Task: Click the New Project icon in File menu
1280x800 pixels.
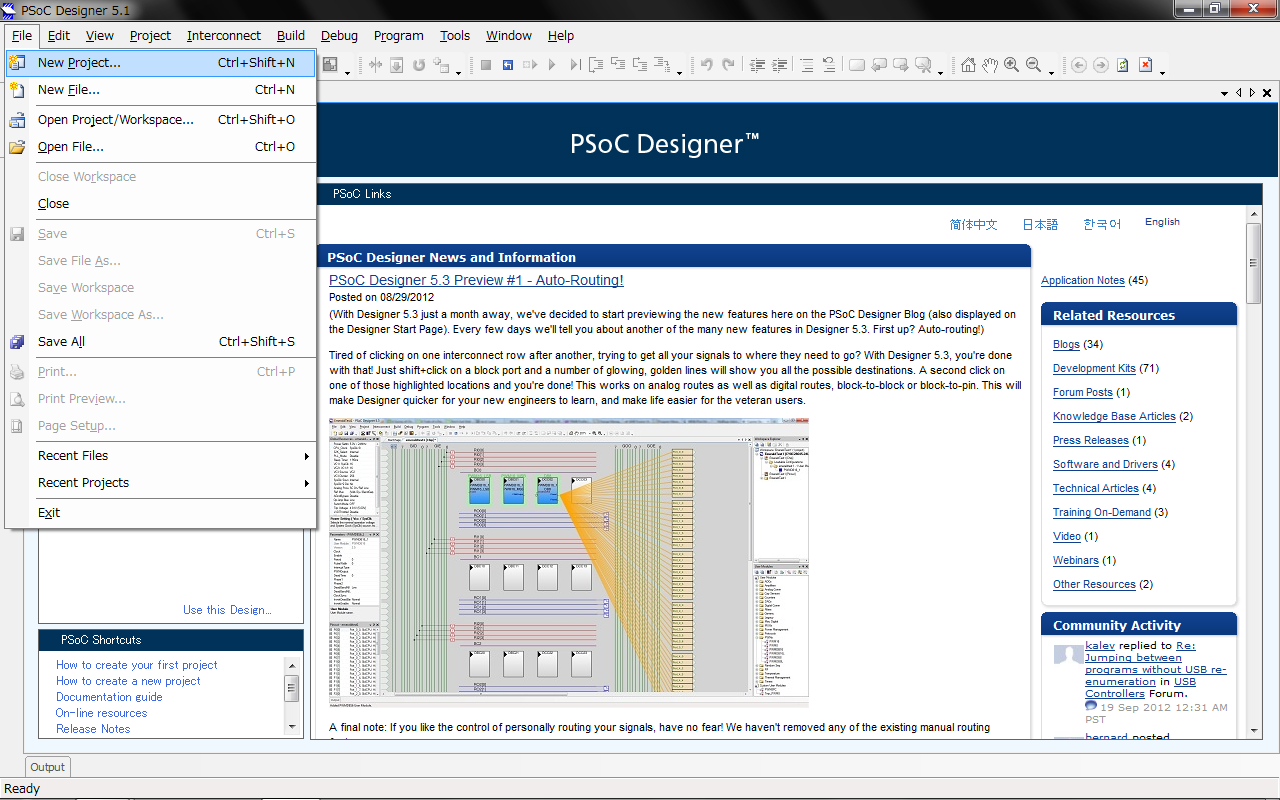Action: (x=17, y=62)
